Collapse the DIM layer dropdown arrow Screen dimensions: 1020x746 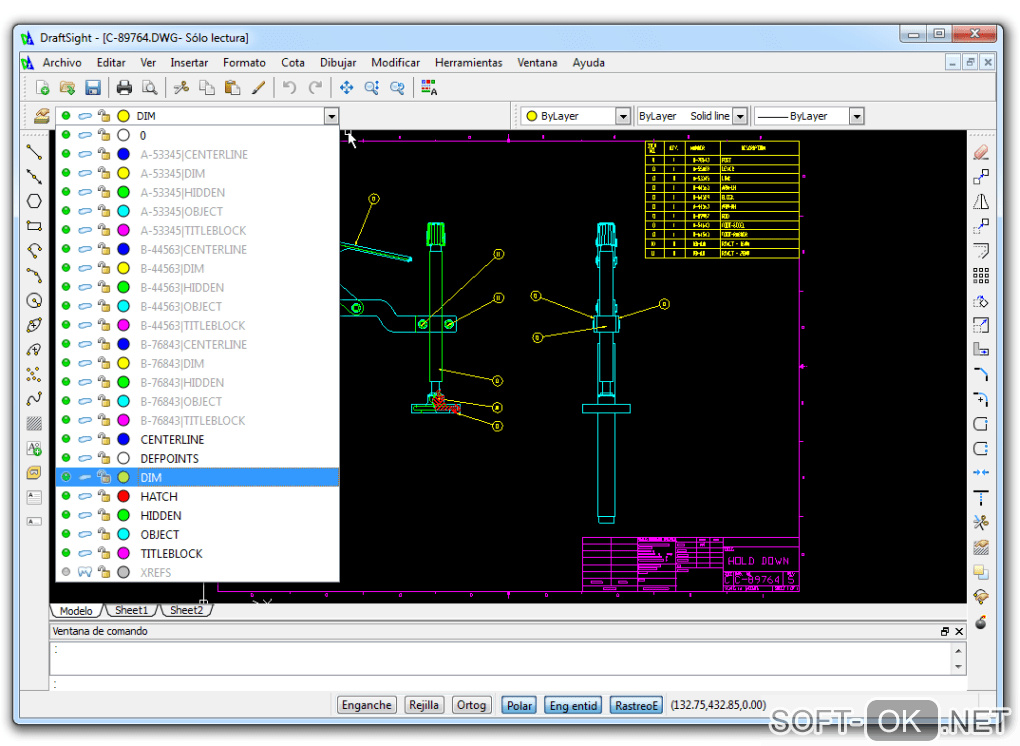(331, 116)
